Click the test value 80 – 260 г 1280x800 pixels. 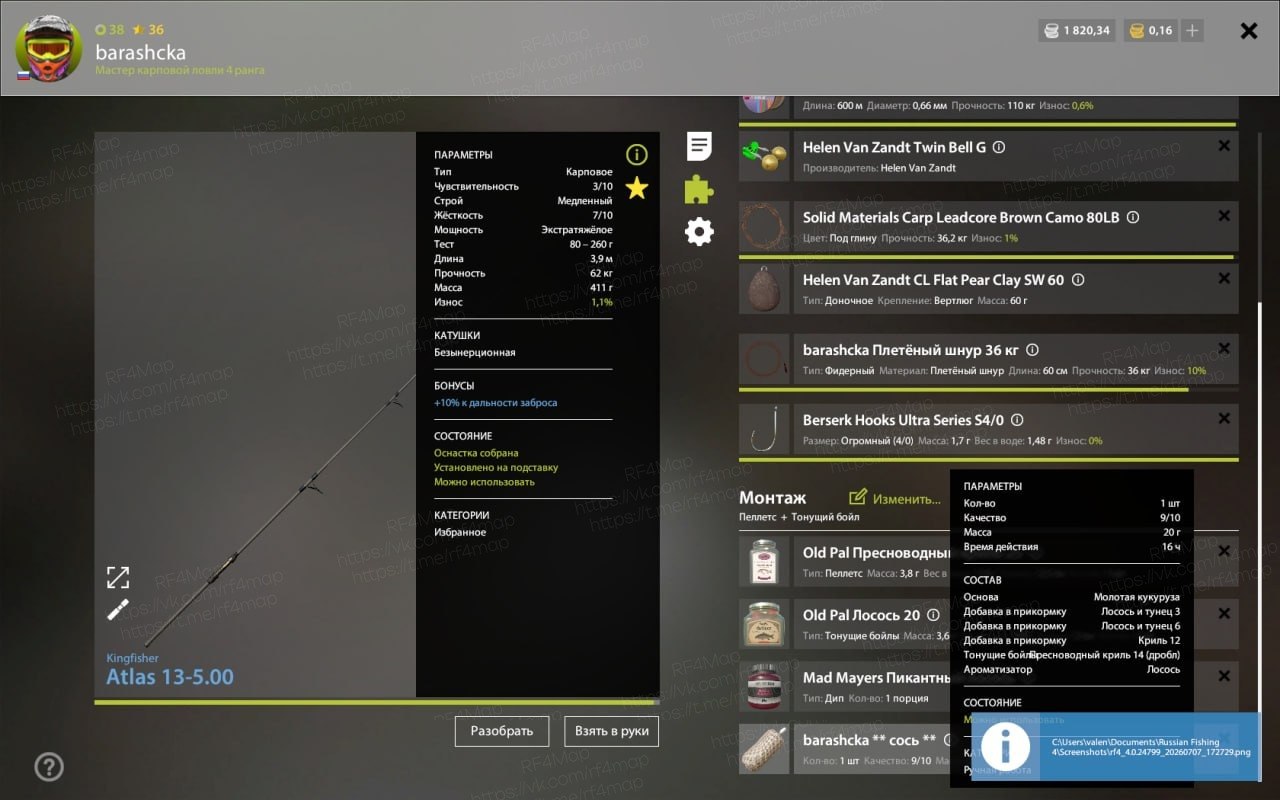[591, 244]
